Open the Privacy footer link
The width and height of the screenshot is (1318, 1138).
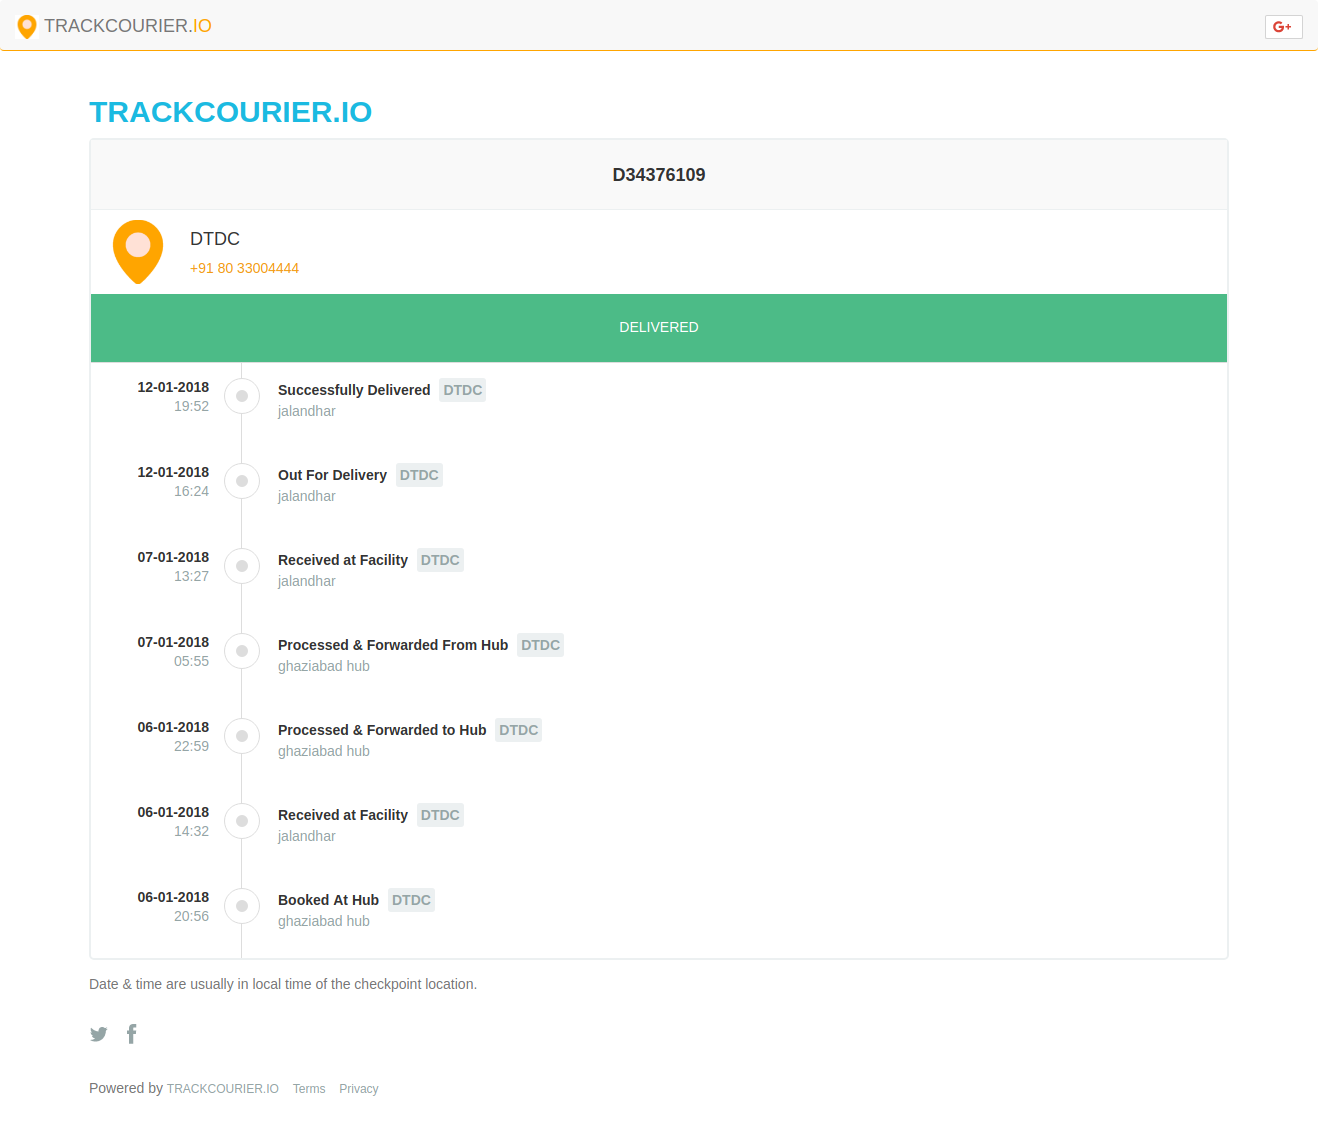tap(358, 1089)
